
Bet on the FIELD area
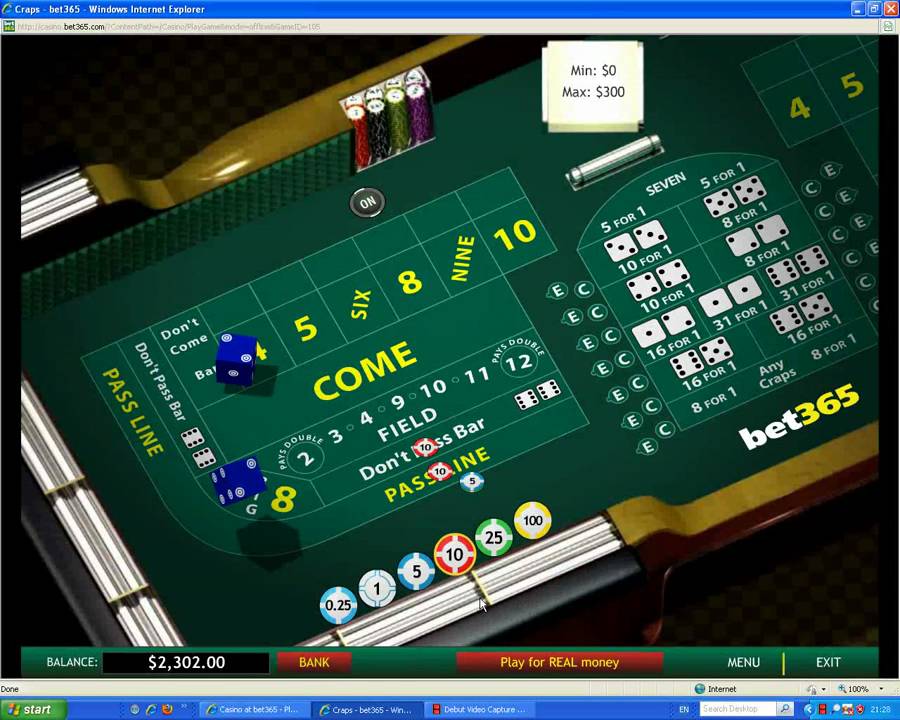408,425
